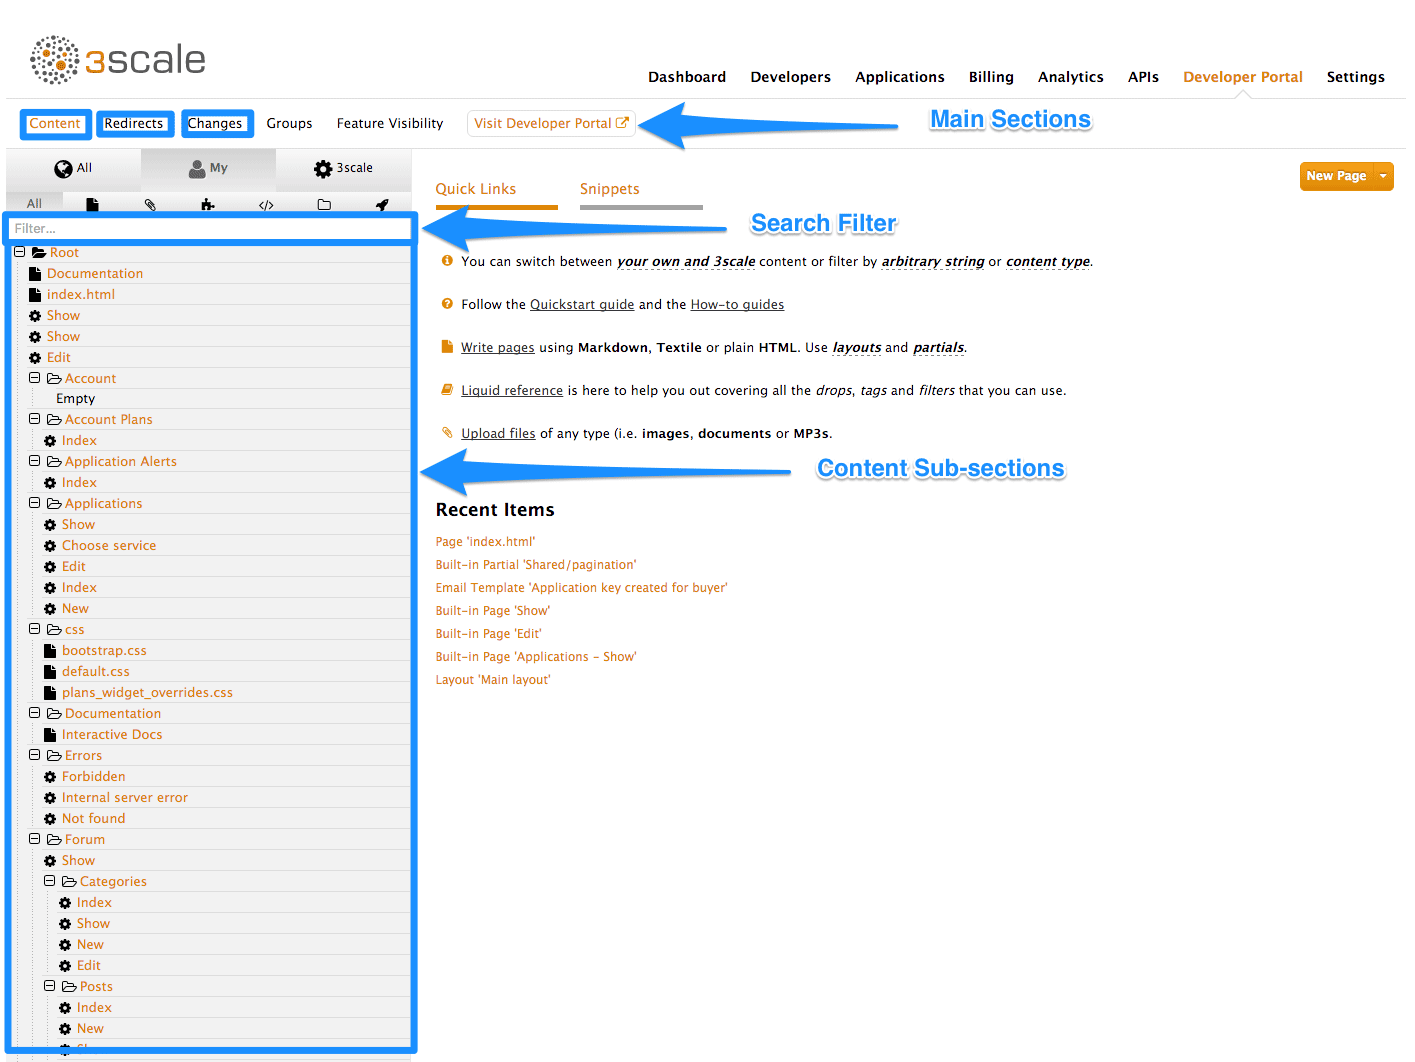This screenshot has width=1415, height=1062.
Task: Open the Changes section
Action: tap(215, 124)
